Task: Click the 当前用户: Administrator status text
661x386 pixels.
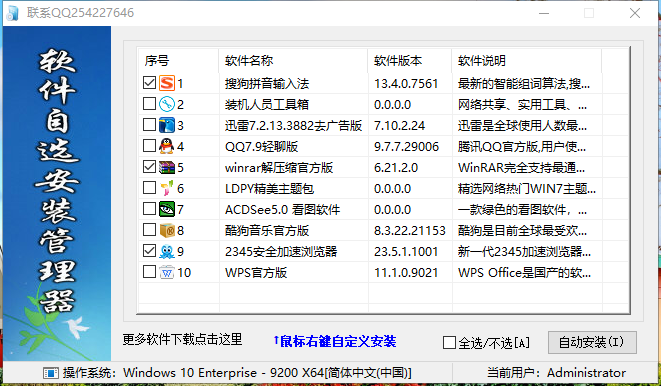Action: coord(556,373)
